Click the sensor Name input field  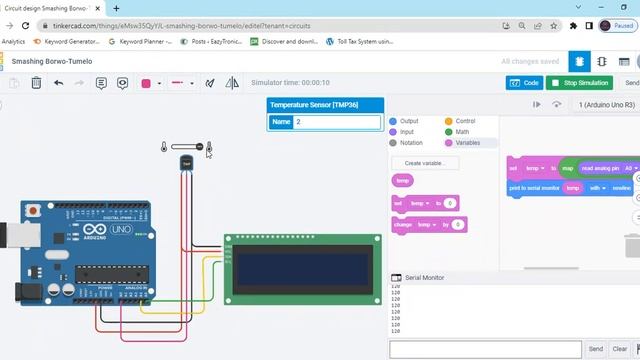click(336, 122)
